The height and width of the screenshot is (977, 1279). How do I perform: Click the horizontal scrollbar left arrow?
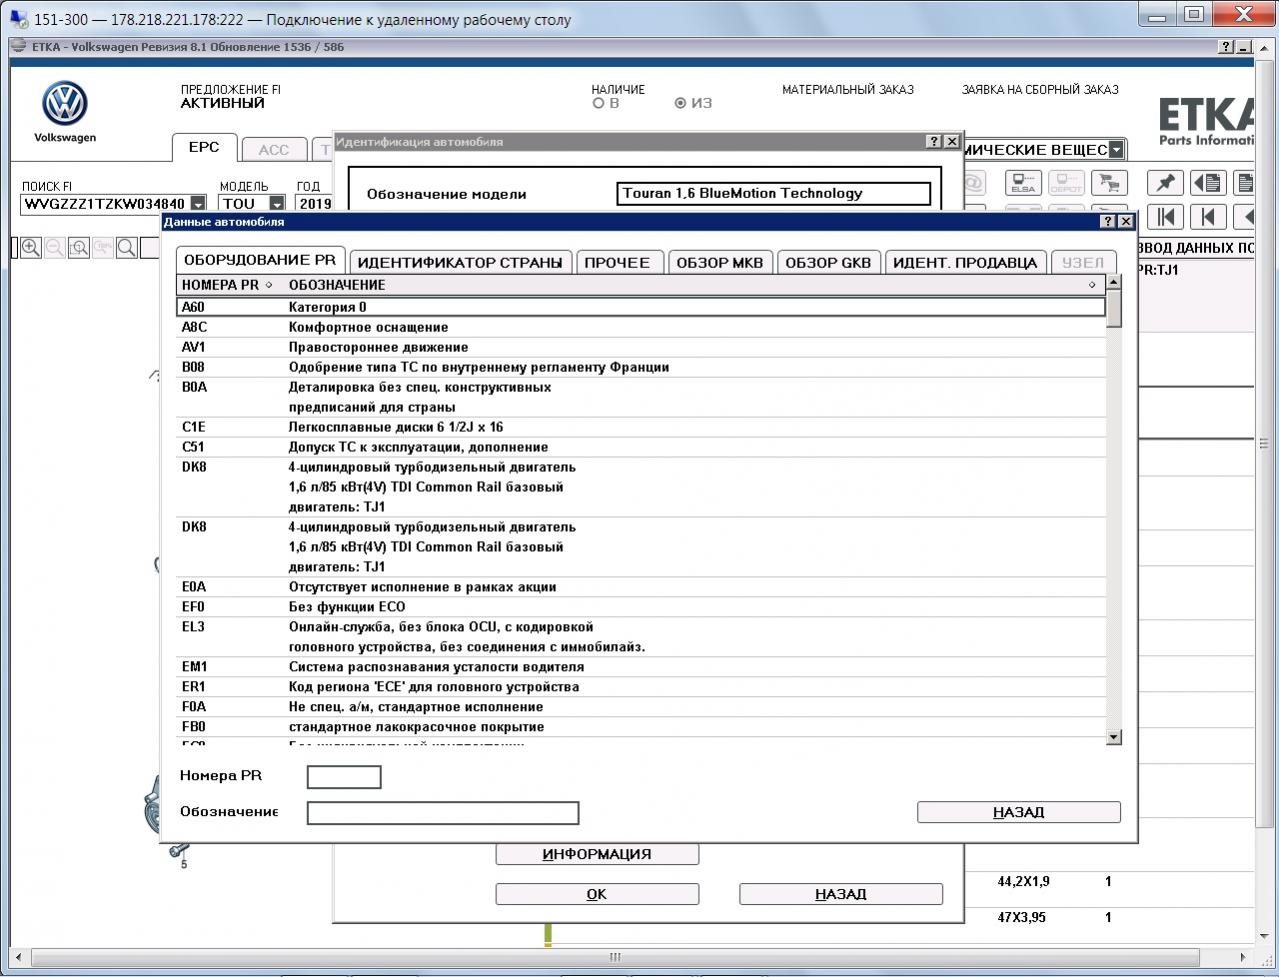click(x=19, y=957)
